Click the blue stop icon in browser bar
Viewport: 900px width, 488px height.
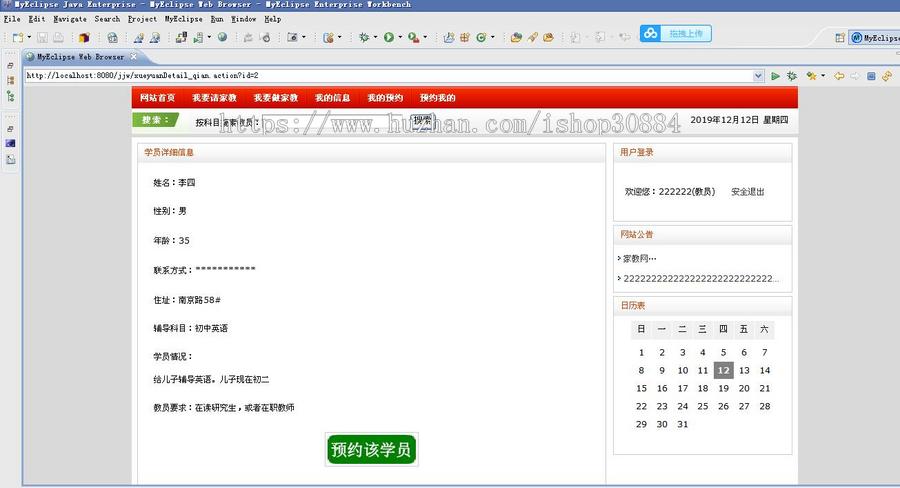coord(871,76)
